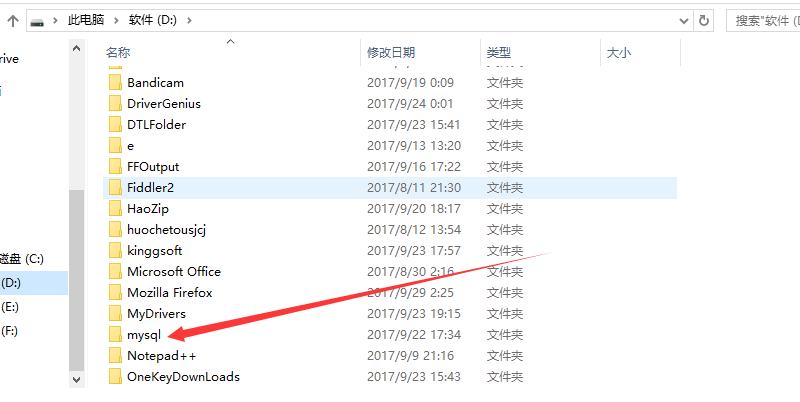The height and width of the screenshot is (402, 800).
Task: Select the MyDrivers folder icon
Action: [115, 313]
